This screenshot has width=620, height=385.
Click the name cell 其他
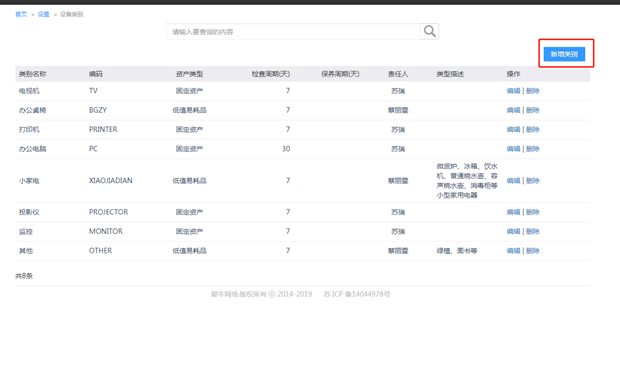(x=26, y=251)
